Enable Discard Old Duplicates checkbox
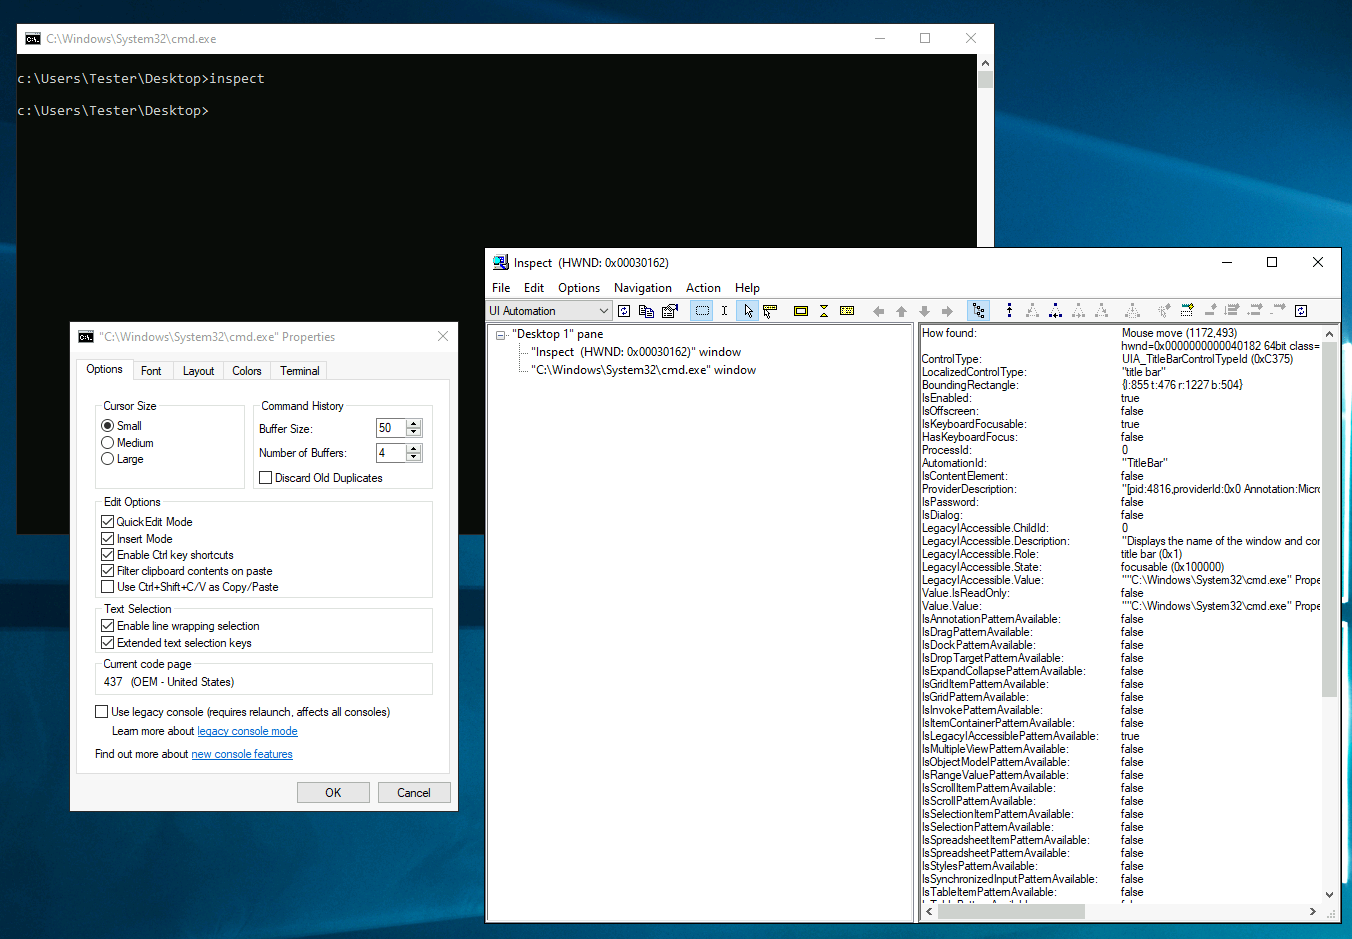This screenshot has width=1352, height=939. (x=266, y=478)
